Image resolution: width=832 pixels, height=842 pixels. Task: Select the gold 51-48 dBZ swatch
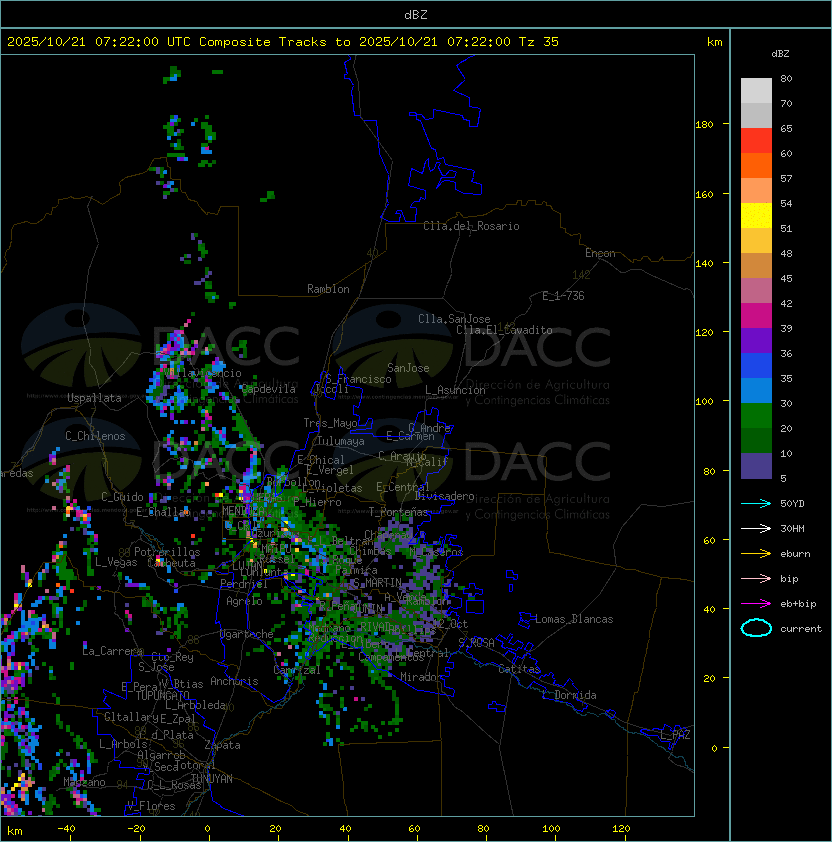click(756, 241)
